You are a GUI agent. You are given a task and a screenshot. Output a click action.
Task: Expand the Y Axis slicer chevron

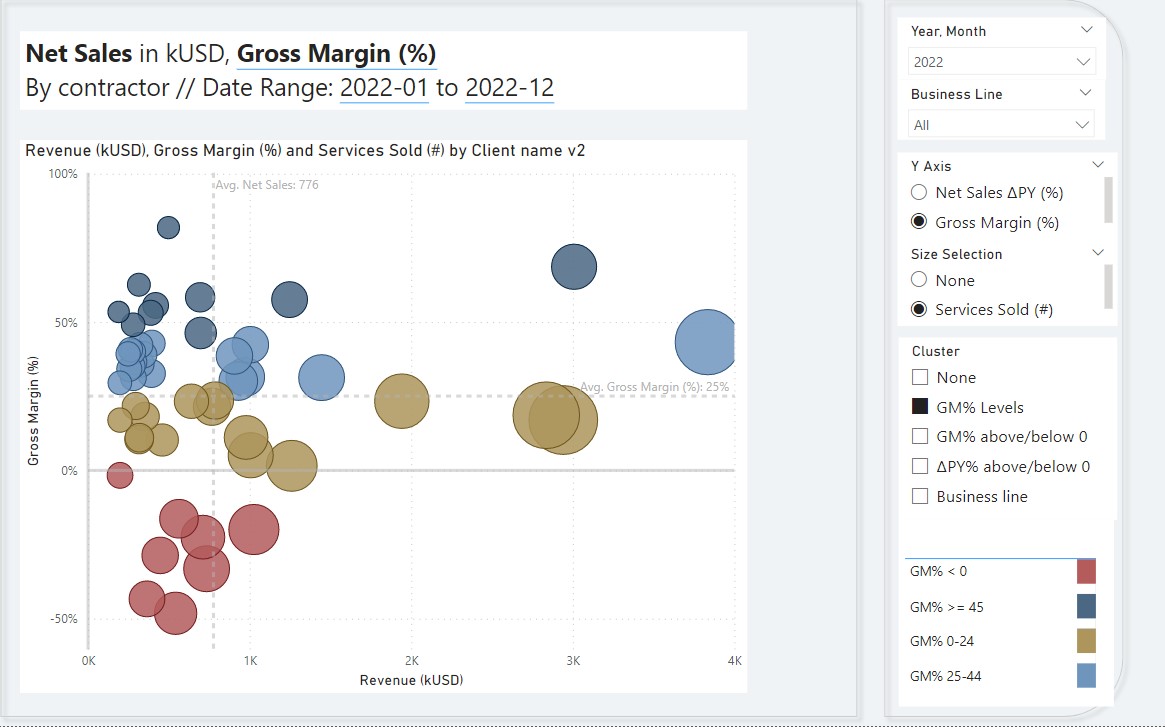tap(1098, 165)
